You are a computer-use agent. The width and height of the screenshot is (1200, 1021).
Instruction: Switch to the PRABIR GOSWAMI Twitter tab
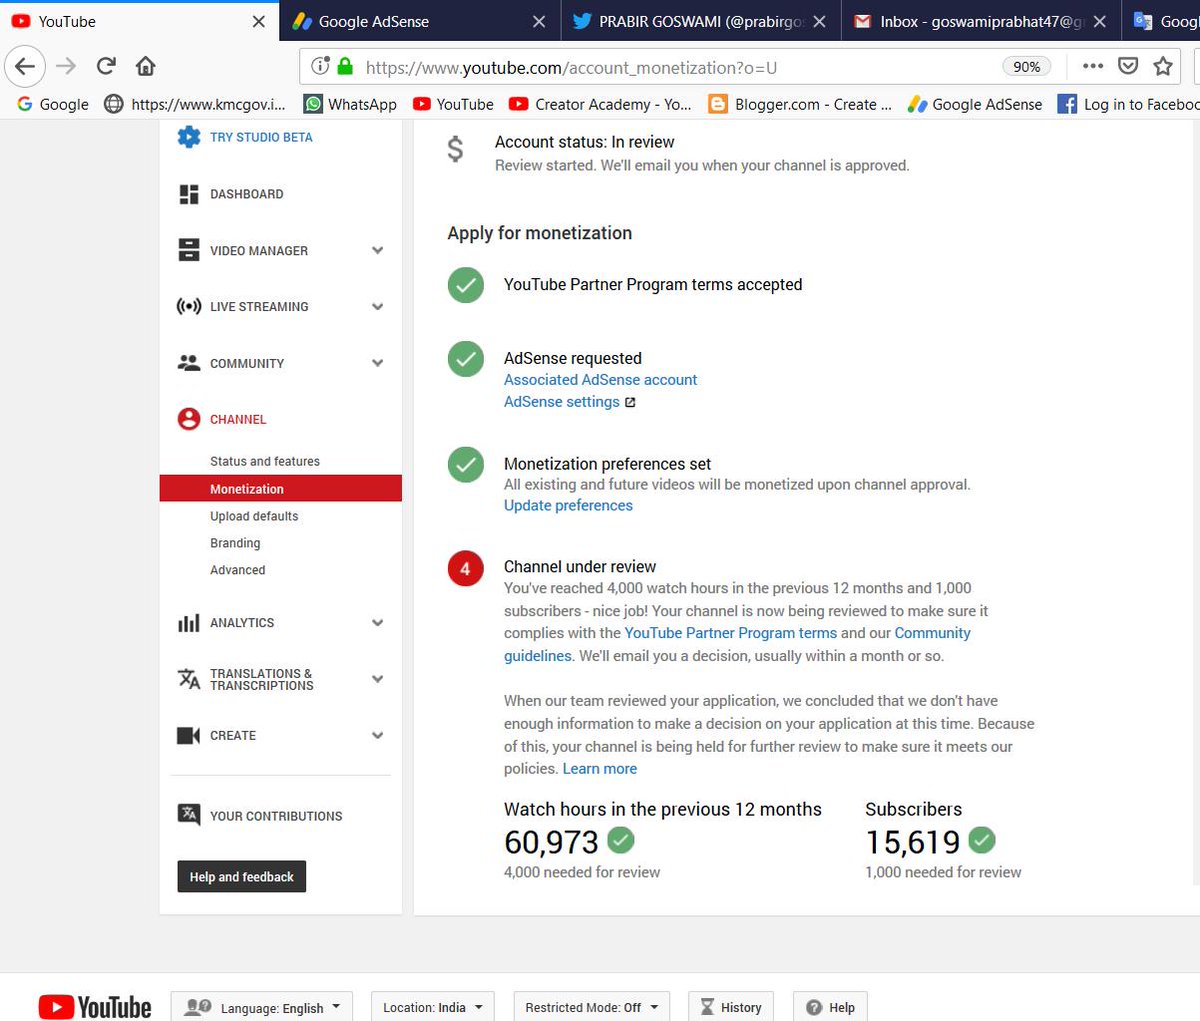[x=699, y=21]
